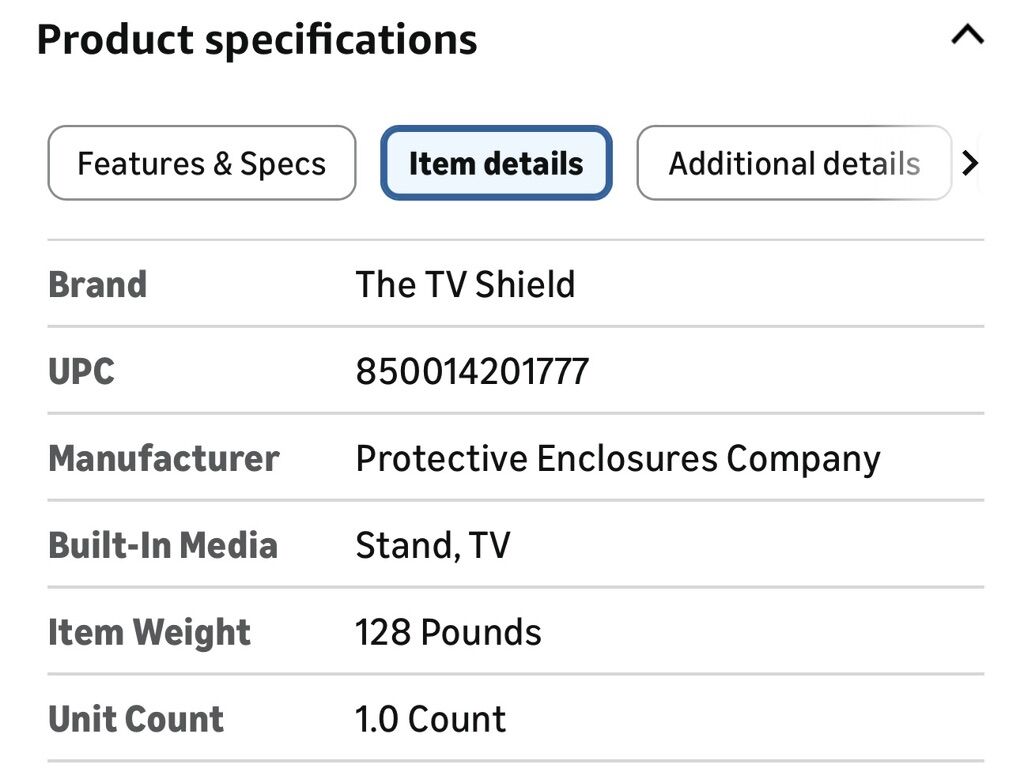Collapse the Product specifications section chevron
This screenshot has width=1020, height=768.
click(x=967, y=37)
